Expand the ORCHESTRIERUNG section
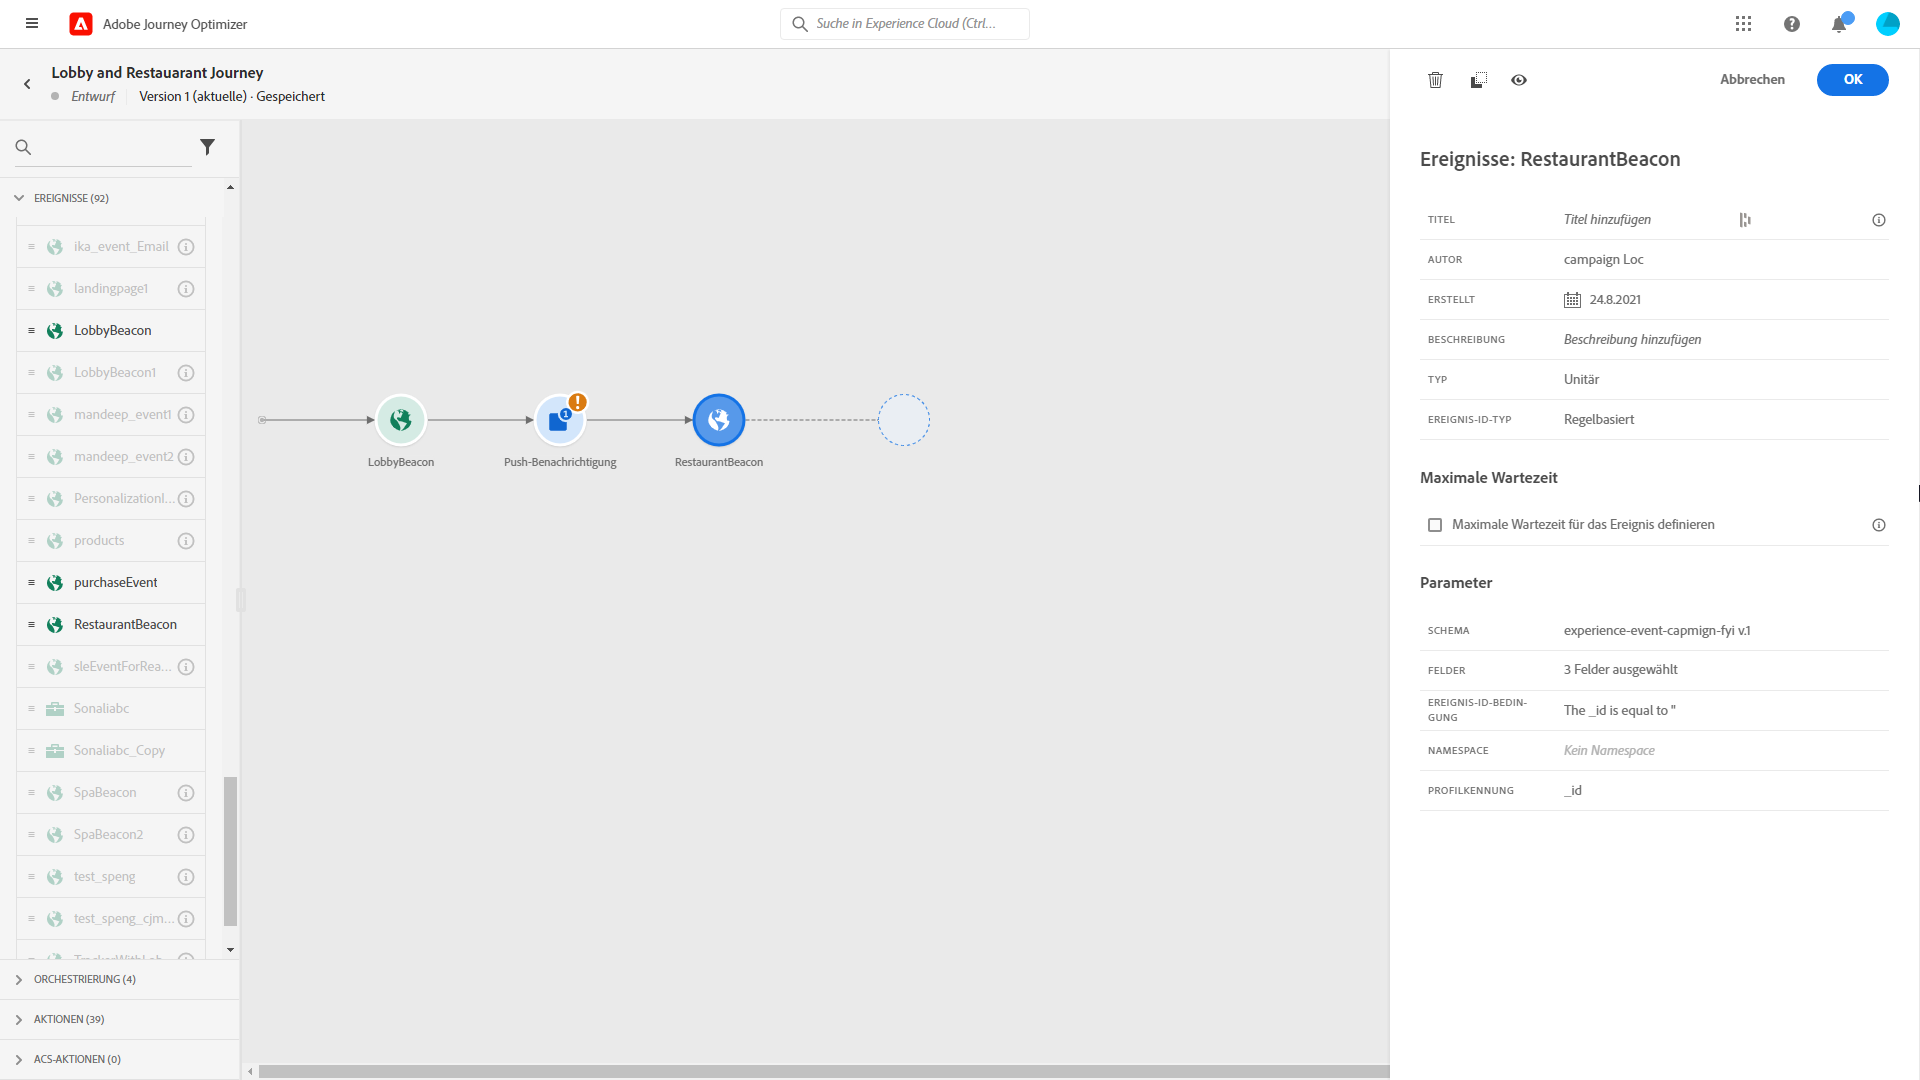The height and width of the screenshot is (1080, 1920). (x=19, y=980)
